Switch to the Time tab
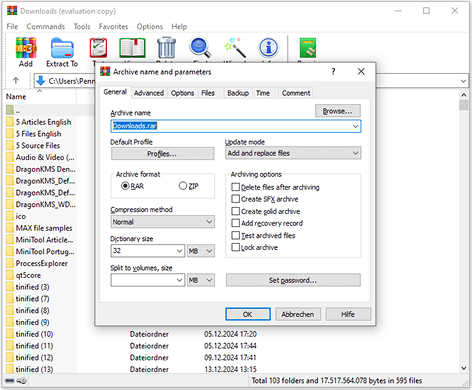This screenshot has height=390, width=472. click(x=263, y=93)
